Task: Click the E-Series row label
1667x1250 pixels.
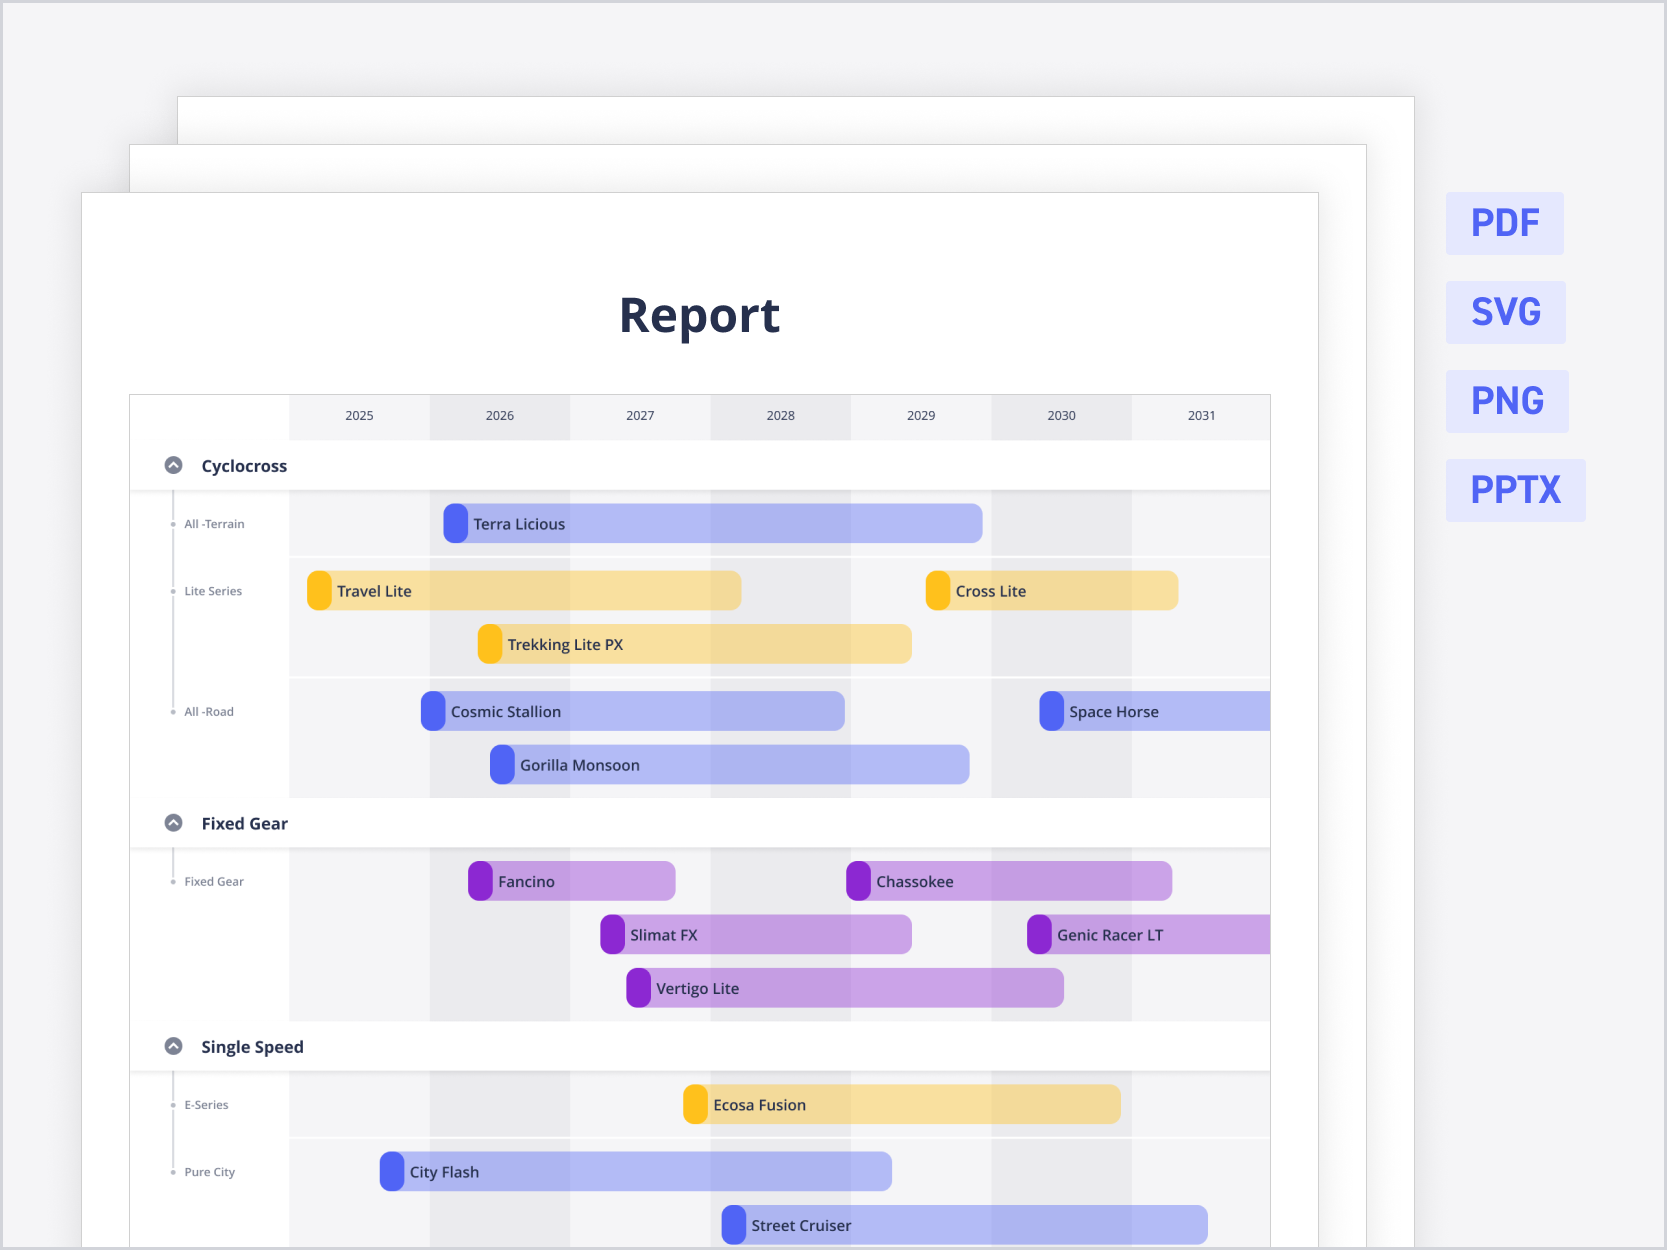Action: point(206,1105)
